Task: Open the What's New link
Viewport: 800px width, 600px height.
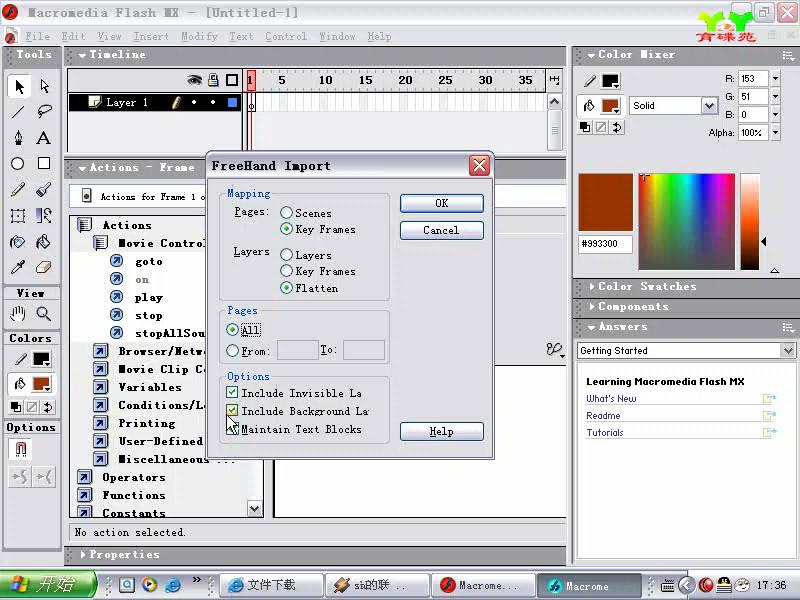Action: 611,398
